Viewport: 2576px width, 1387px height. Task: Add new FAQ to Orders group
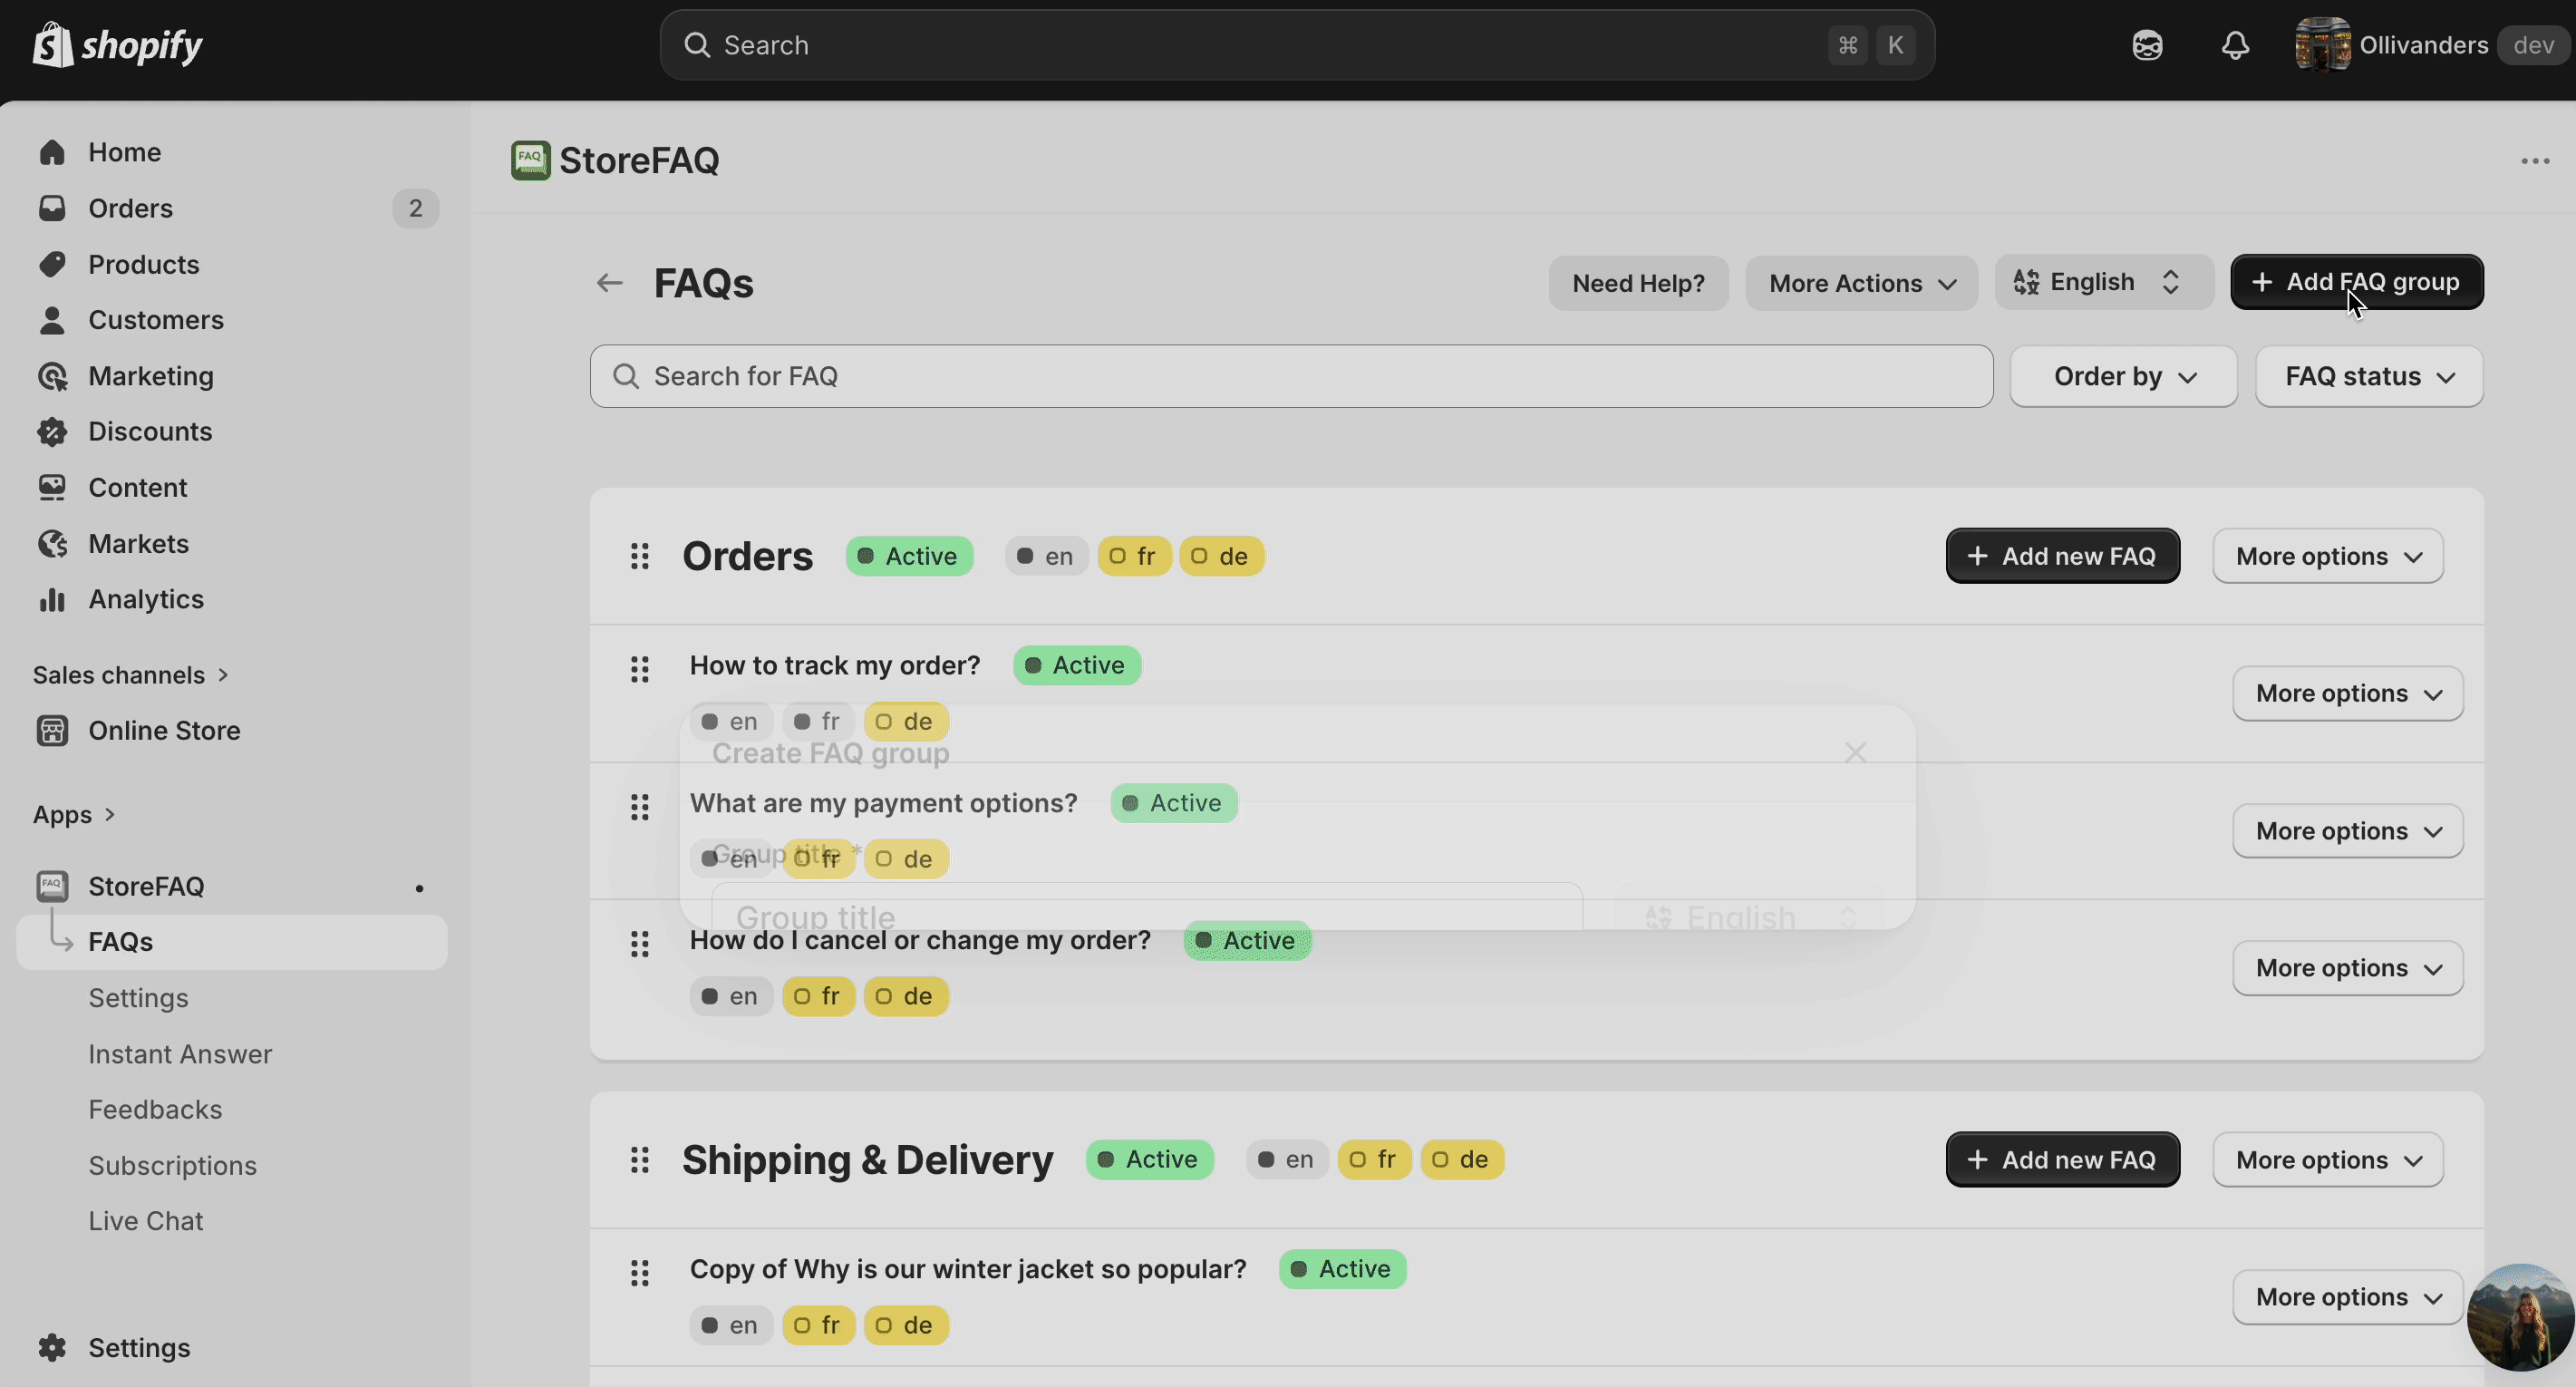tap(2062, 556)
